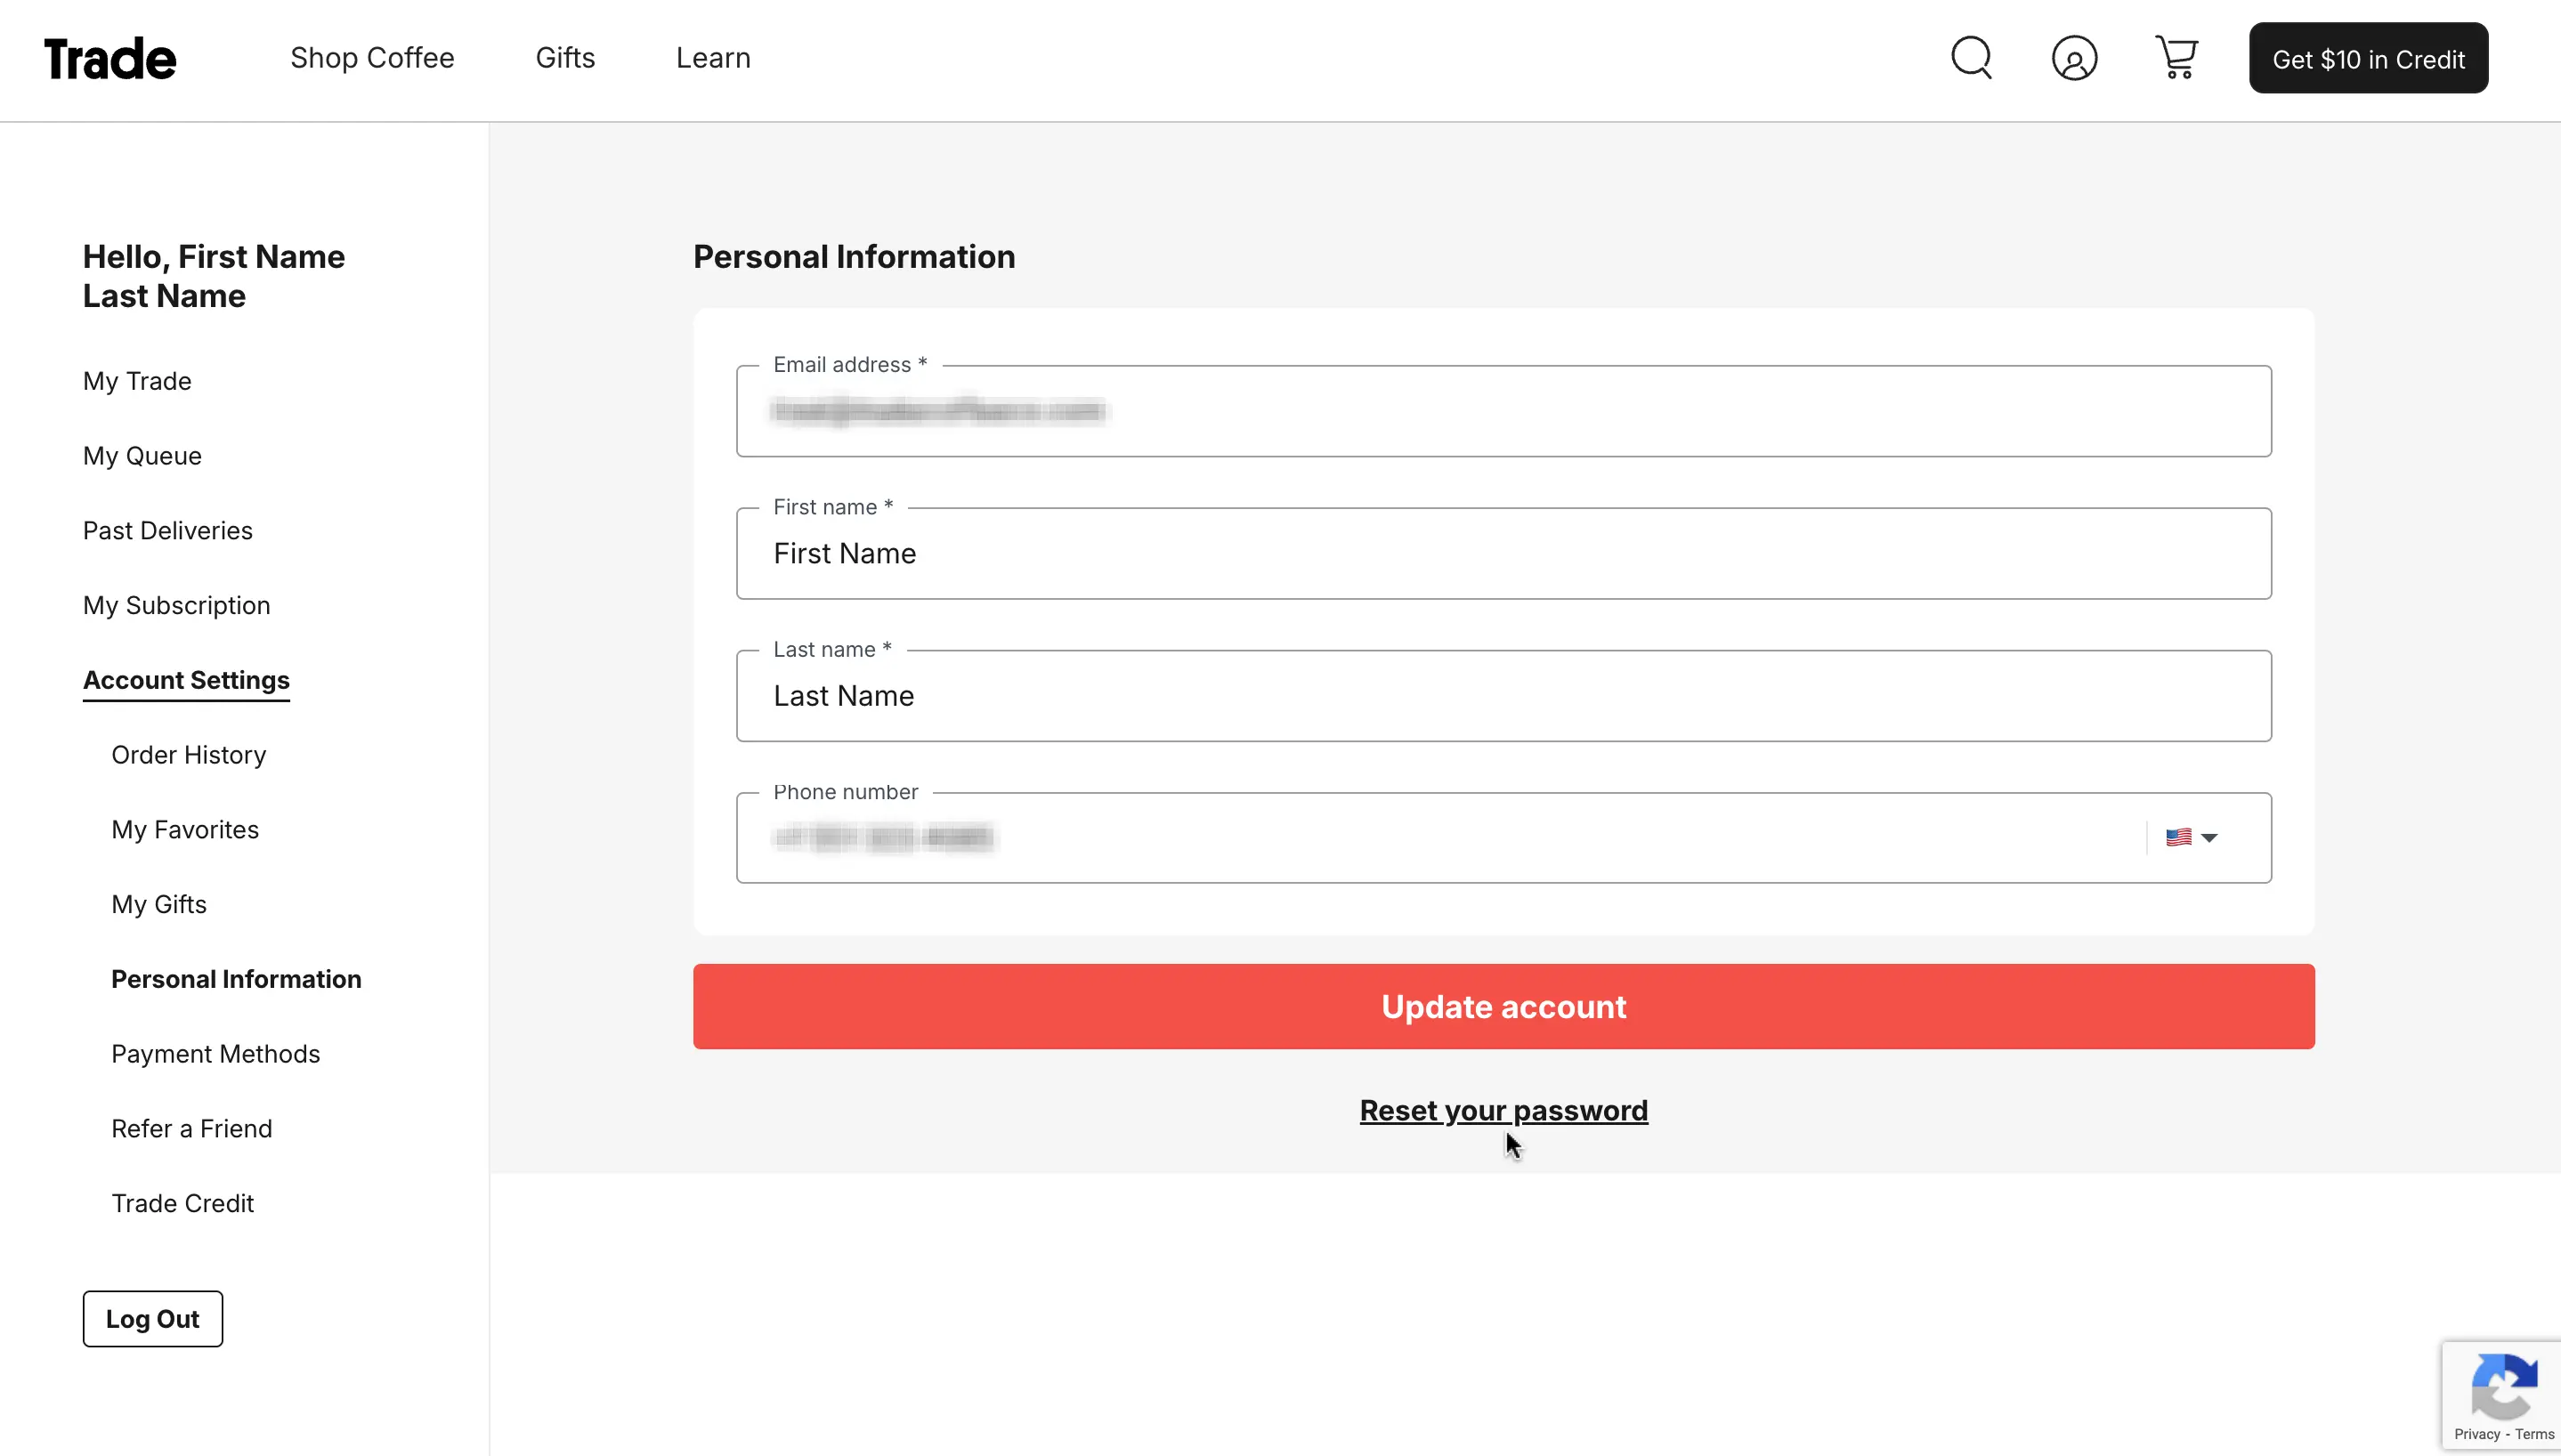Screen dimensions: 2561x1456
Task: Click the Trade logo
Action: click(110, 59)
